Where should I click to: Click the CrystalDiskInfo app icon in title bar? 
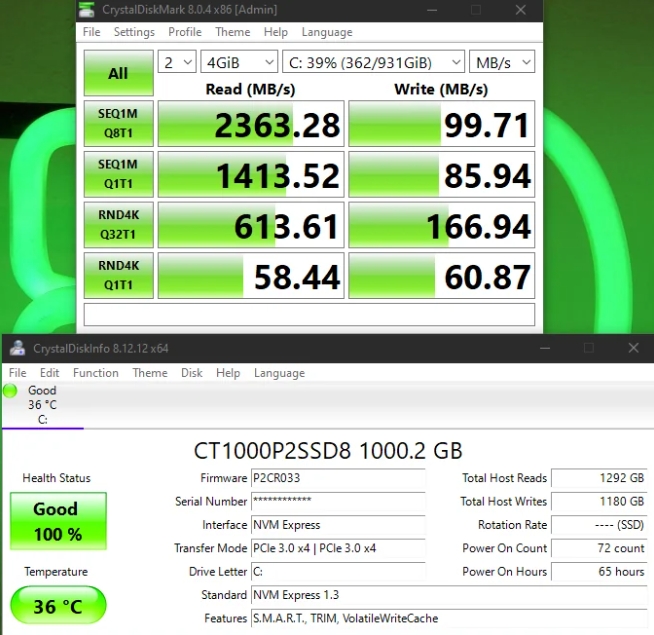click(x=17, y=348)
